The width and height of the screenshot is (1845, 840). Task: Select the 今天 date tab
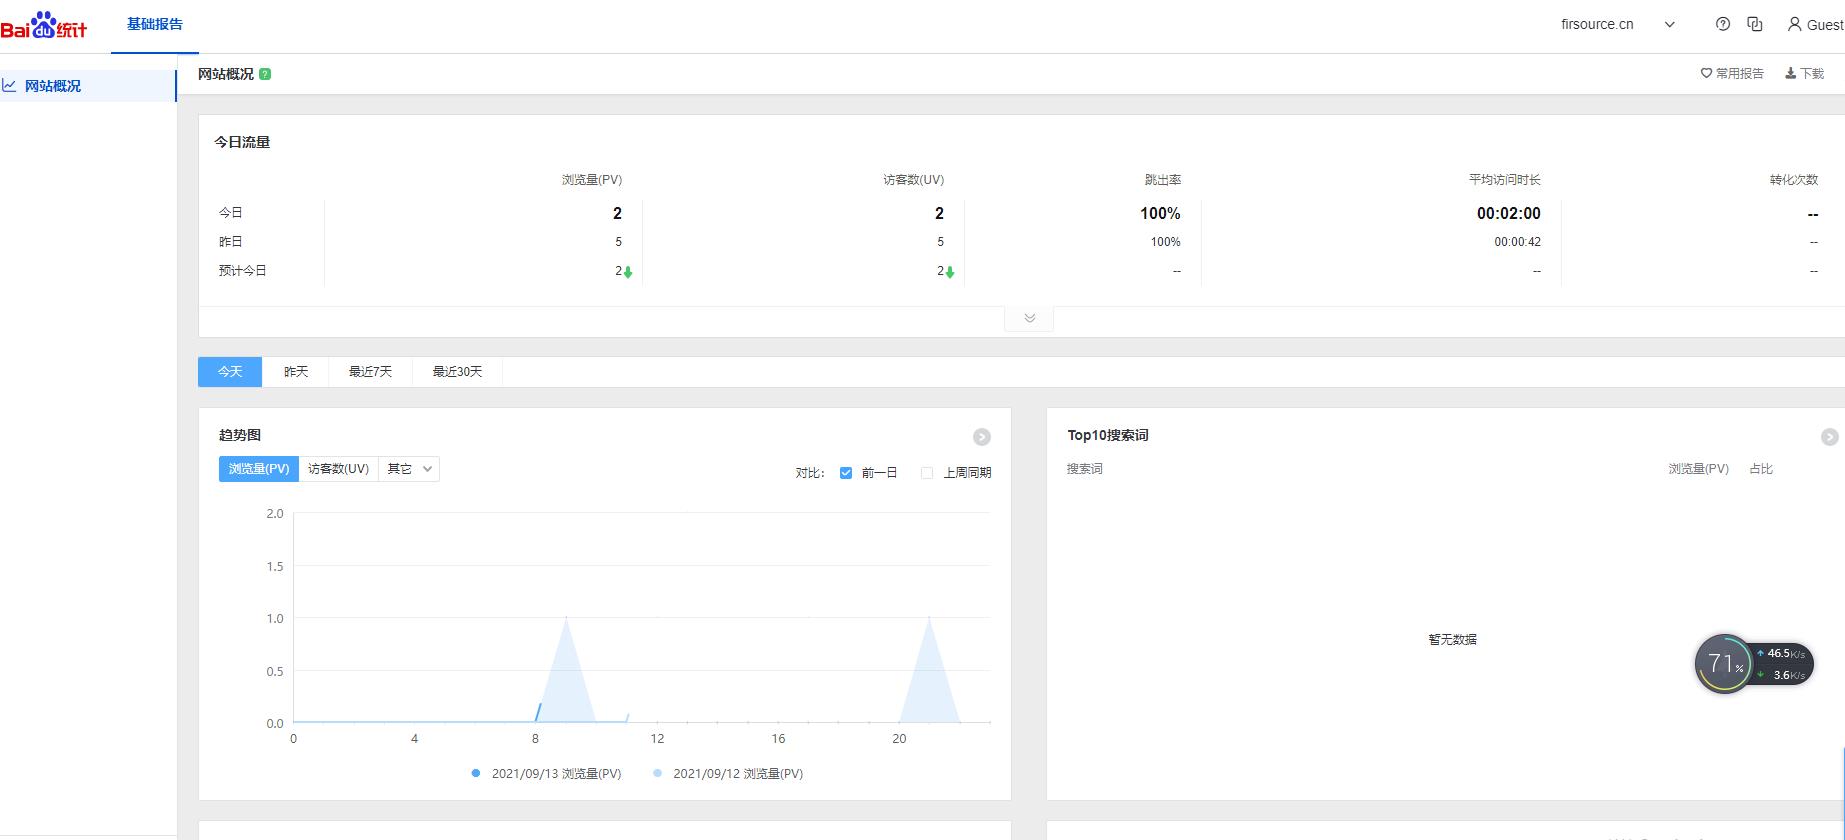230,372
